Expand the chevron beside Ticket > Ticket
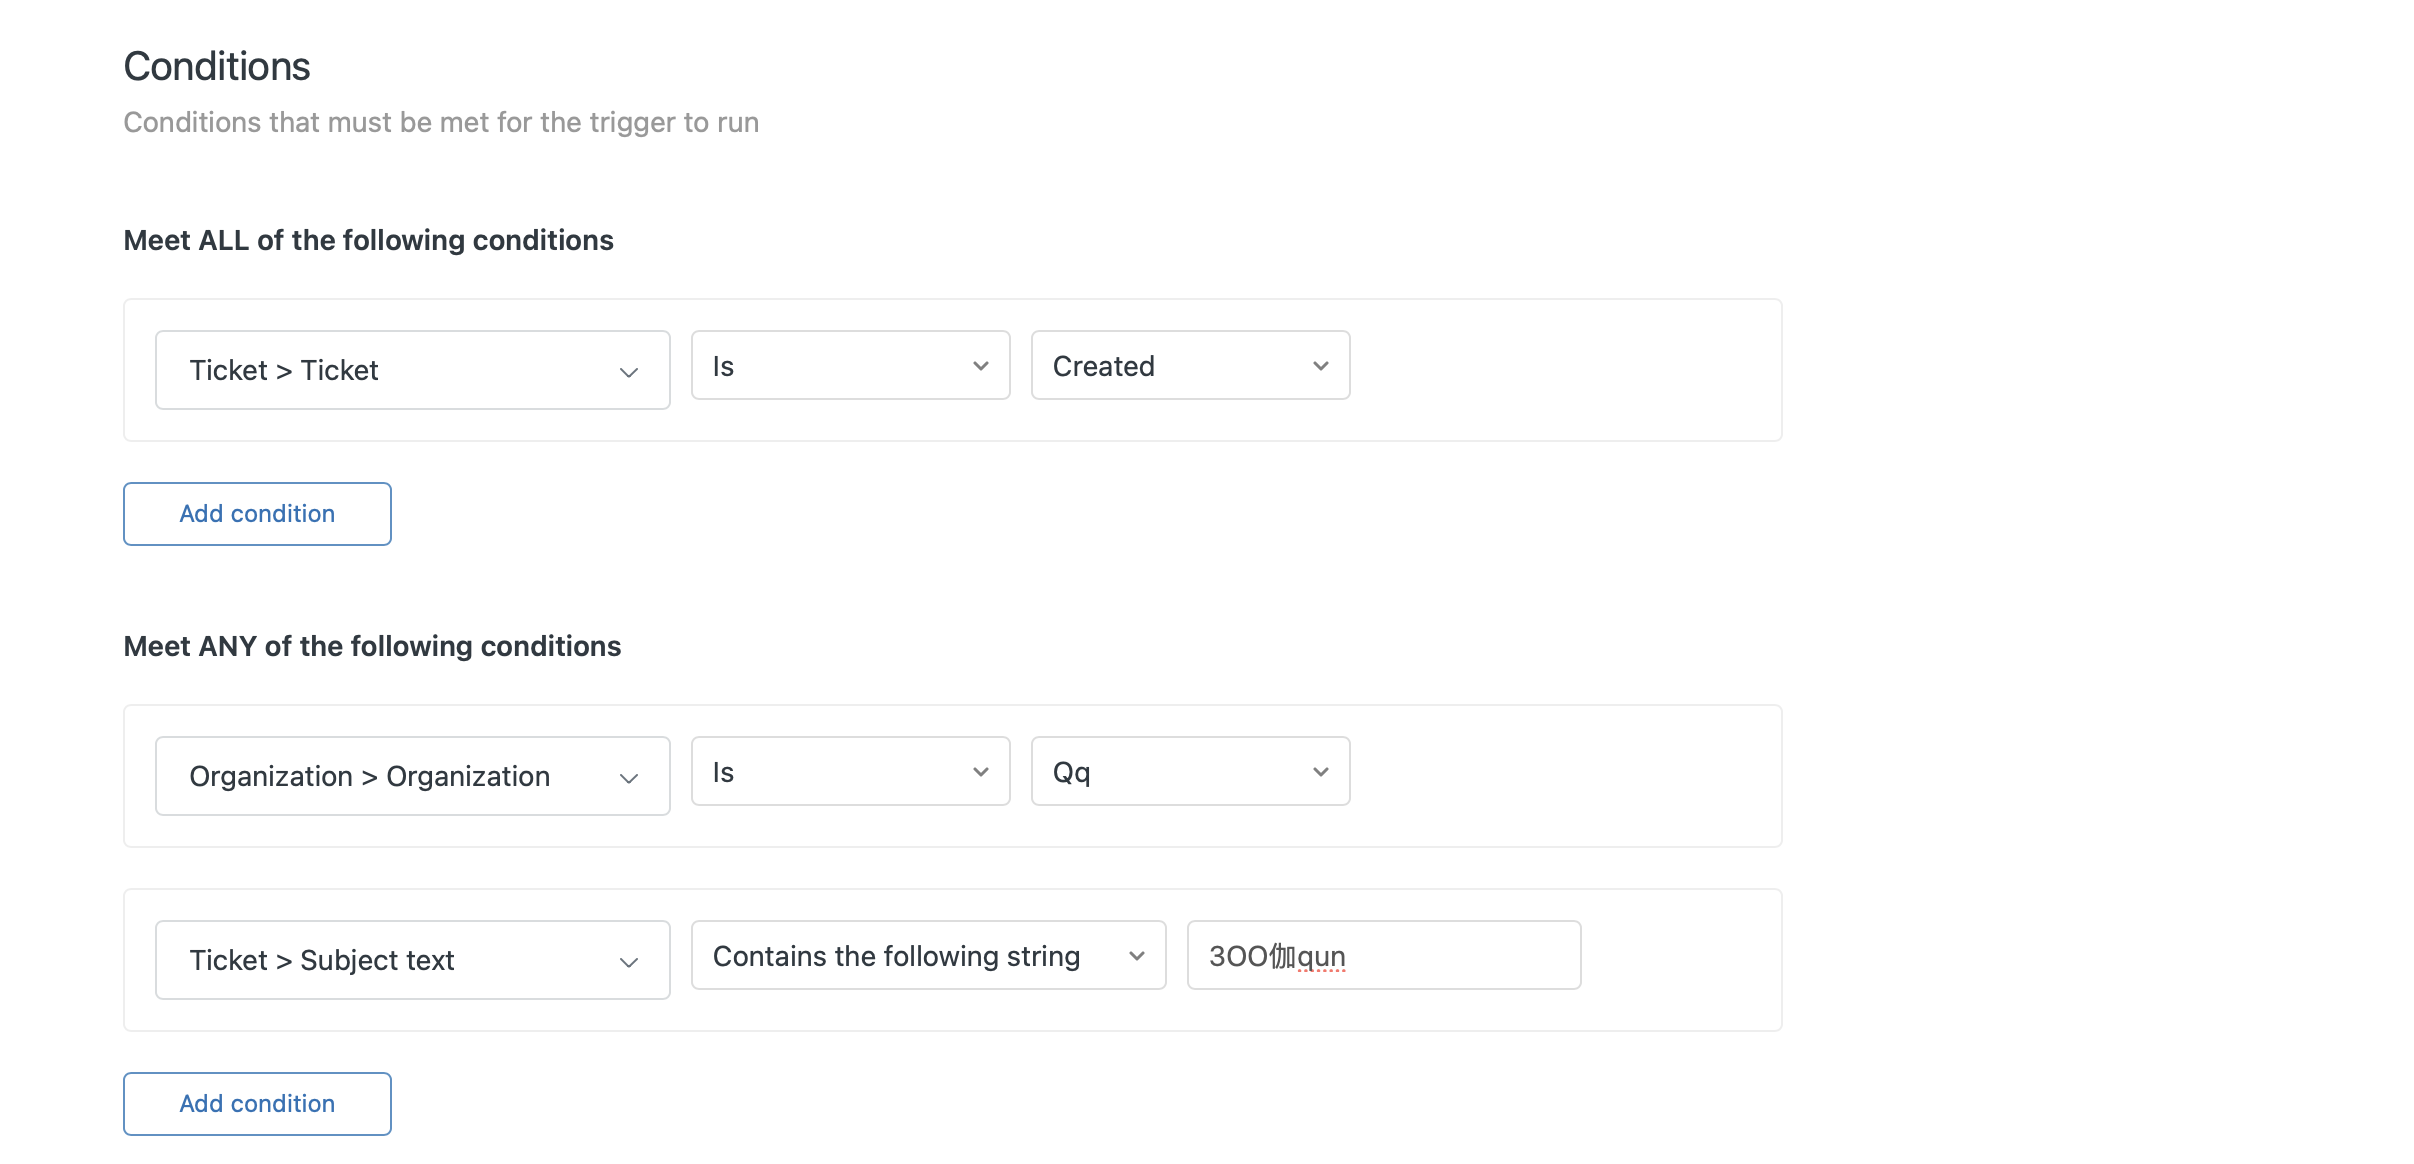 click(628, 371)
